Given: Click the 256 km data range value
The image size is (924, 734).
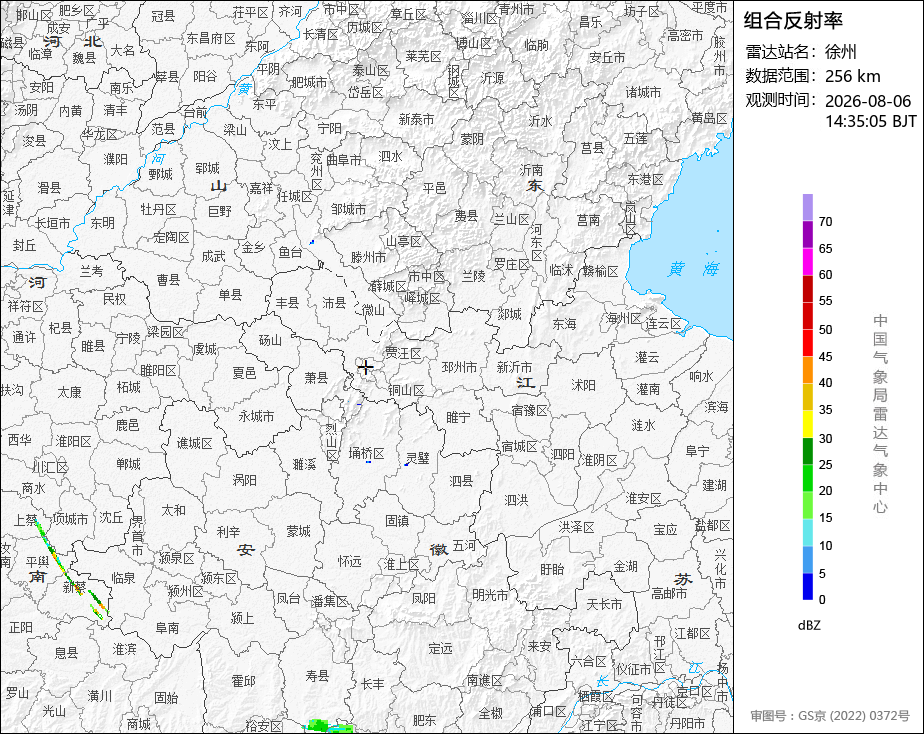Looking at the screenshot, I should (852, 76).
